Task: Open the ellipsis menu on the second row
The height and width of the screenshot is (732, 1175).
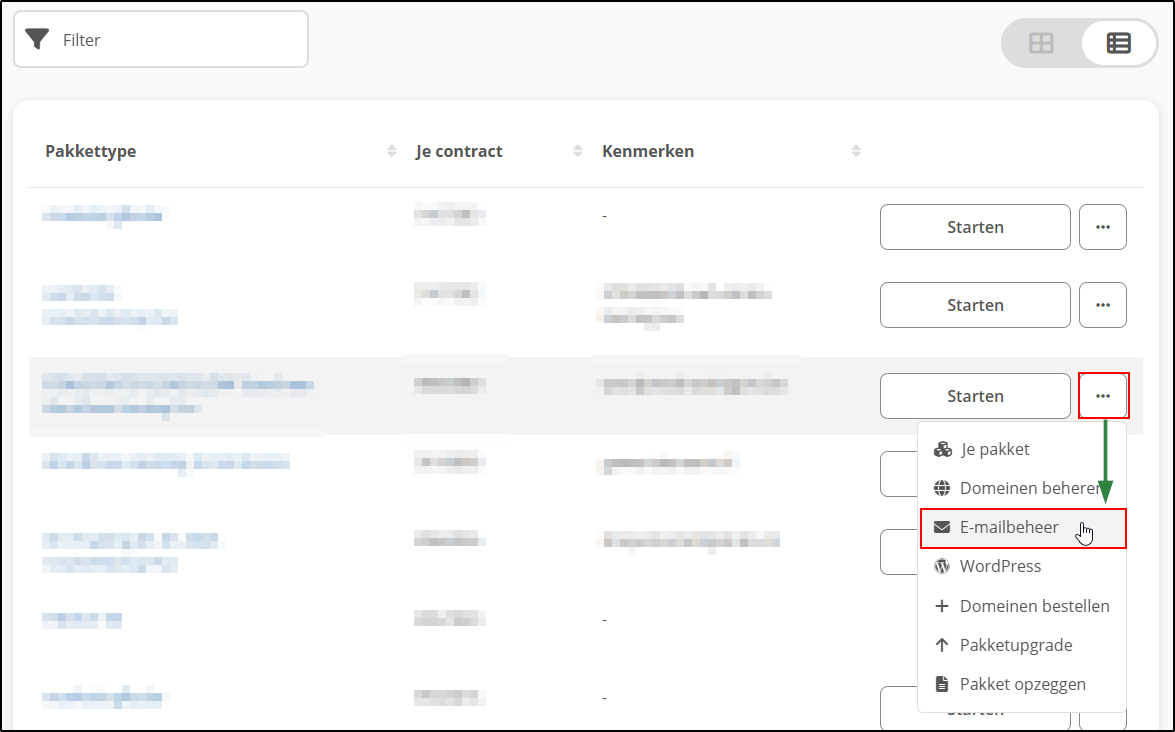Action: [1103, 305]
